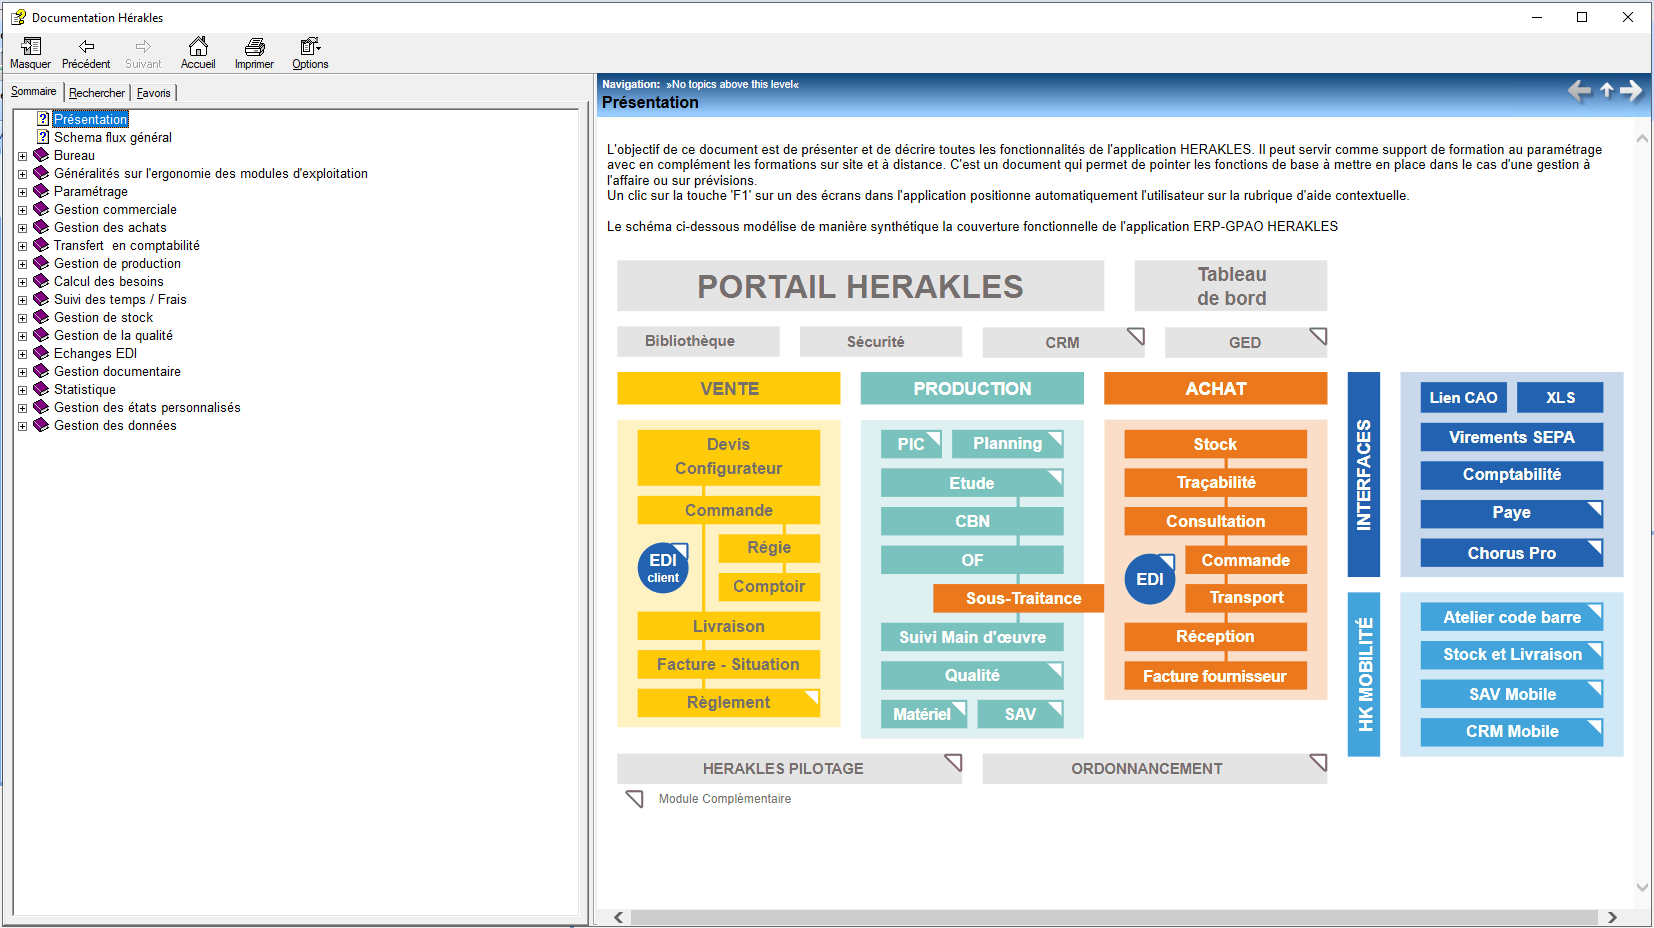
Task: Switch to the Rechercher tab
Action: (96, 92)
